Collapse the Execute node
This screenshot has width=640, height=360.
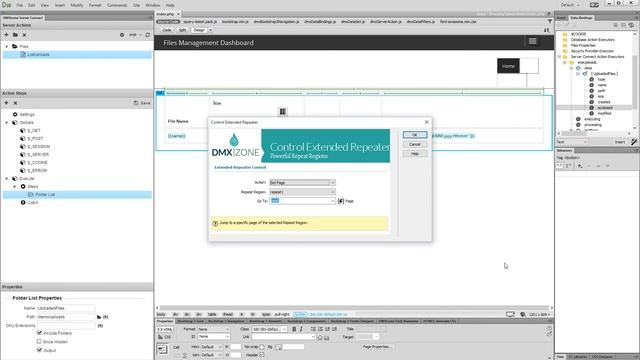[7, 178]
